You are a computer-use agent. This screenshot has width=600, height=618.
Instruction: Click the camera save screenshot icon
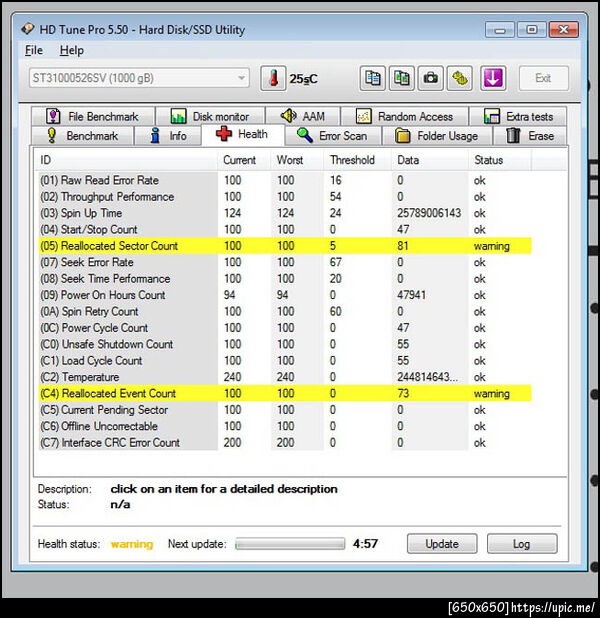[x=430, y=78]
